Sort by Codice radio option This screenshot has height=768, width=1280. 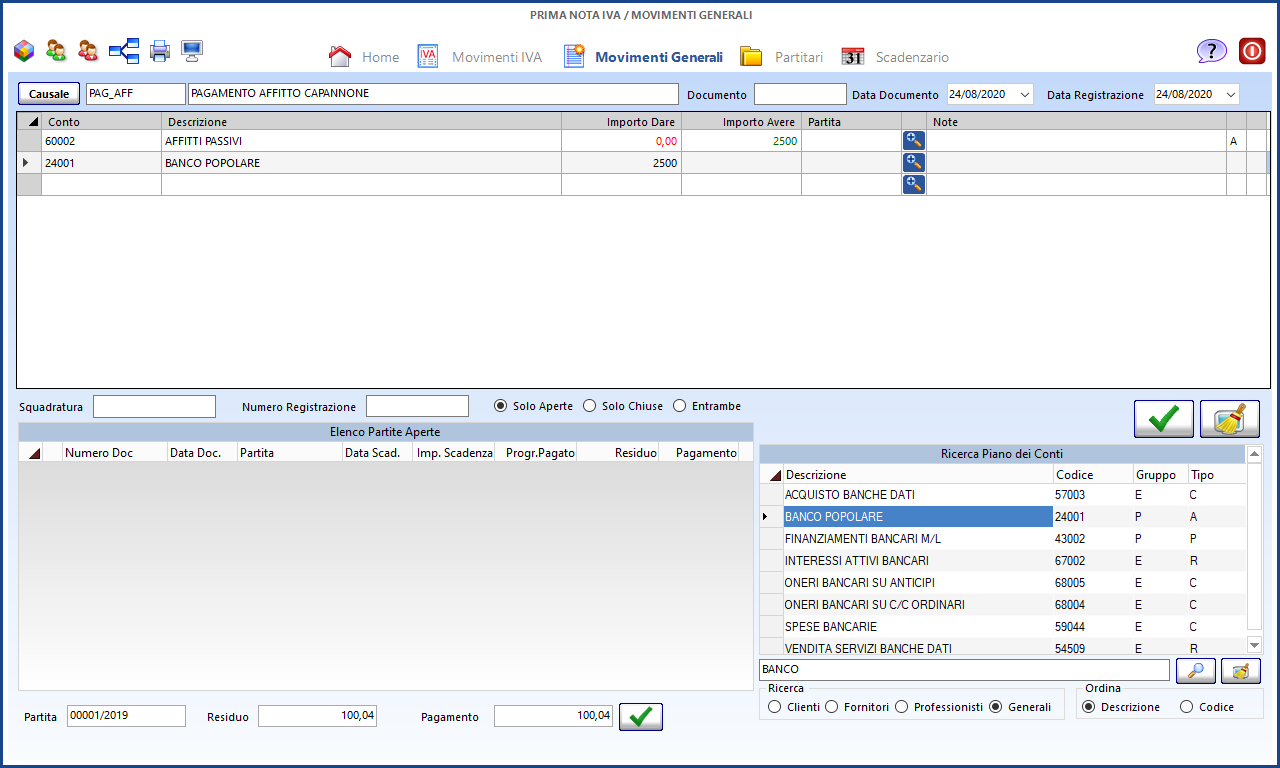(x=1187, y=707)
